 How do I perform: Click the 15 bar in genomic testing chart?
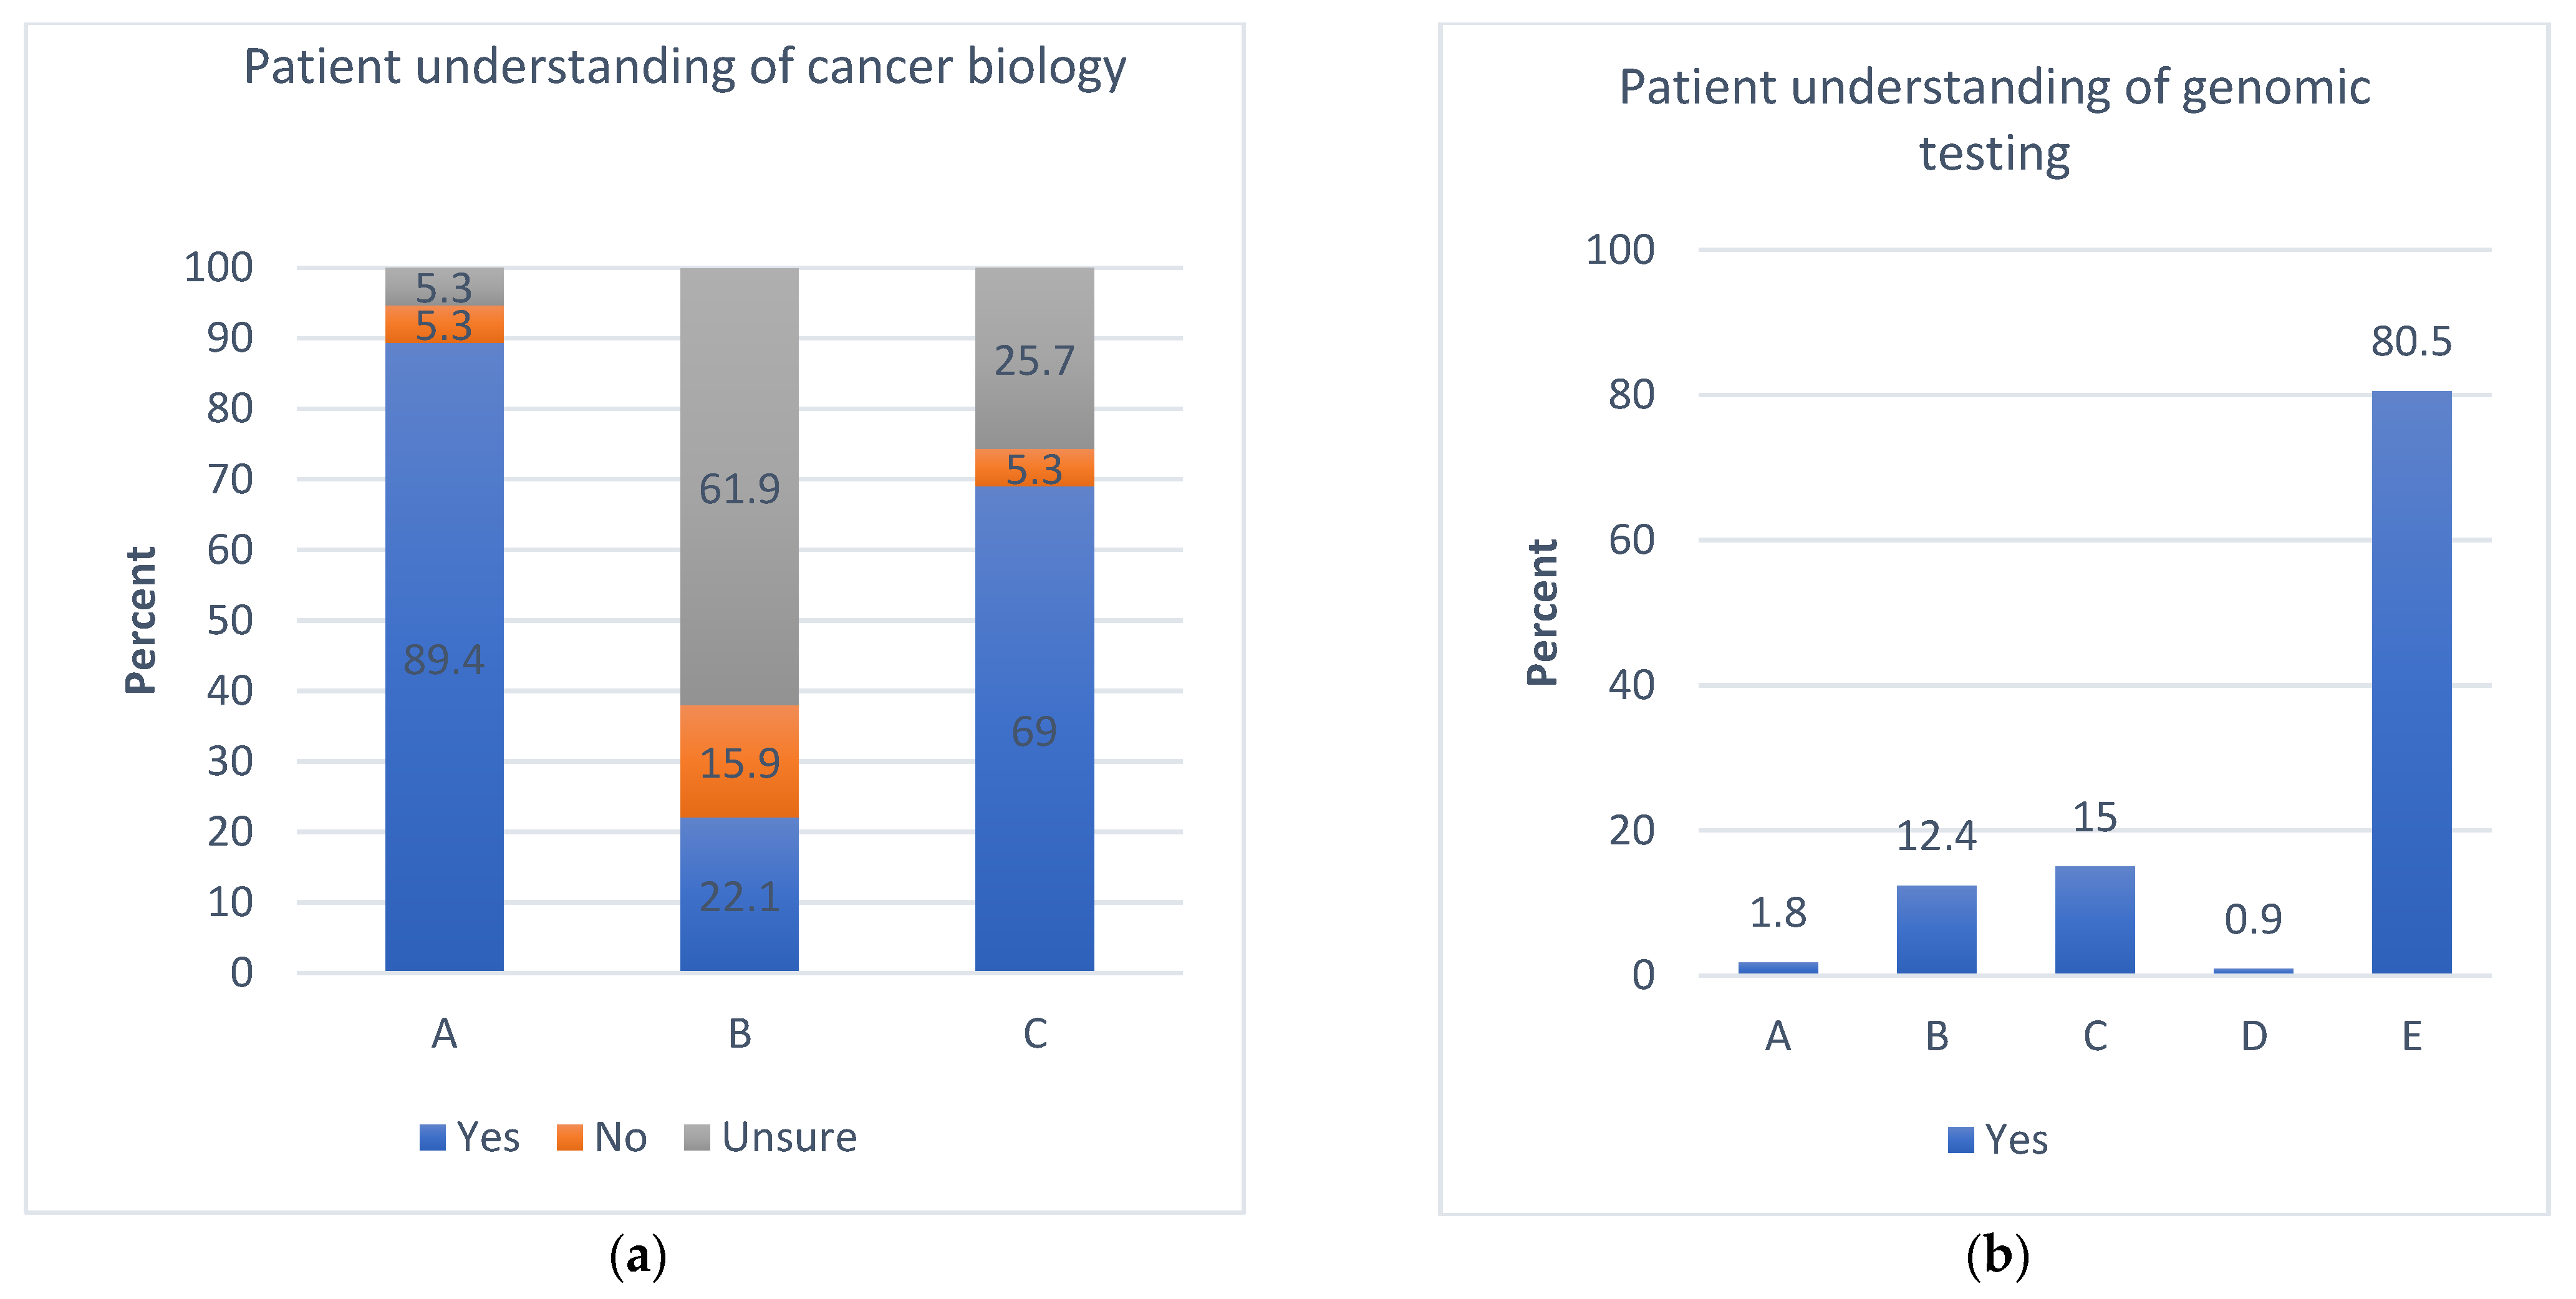(2094, 921)
